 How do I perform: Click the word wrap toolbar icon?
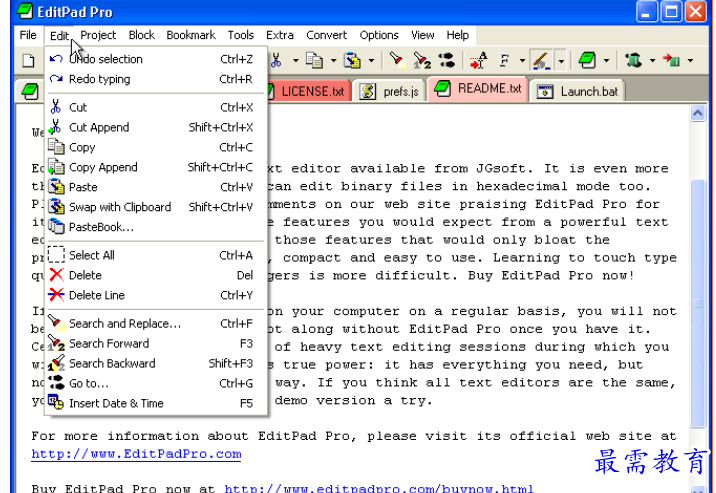[x=479, y=60]
